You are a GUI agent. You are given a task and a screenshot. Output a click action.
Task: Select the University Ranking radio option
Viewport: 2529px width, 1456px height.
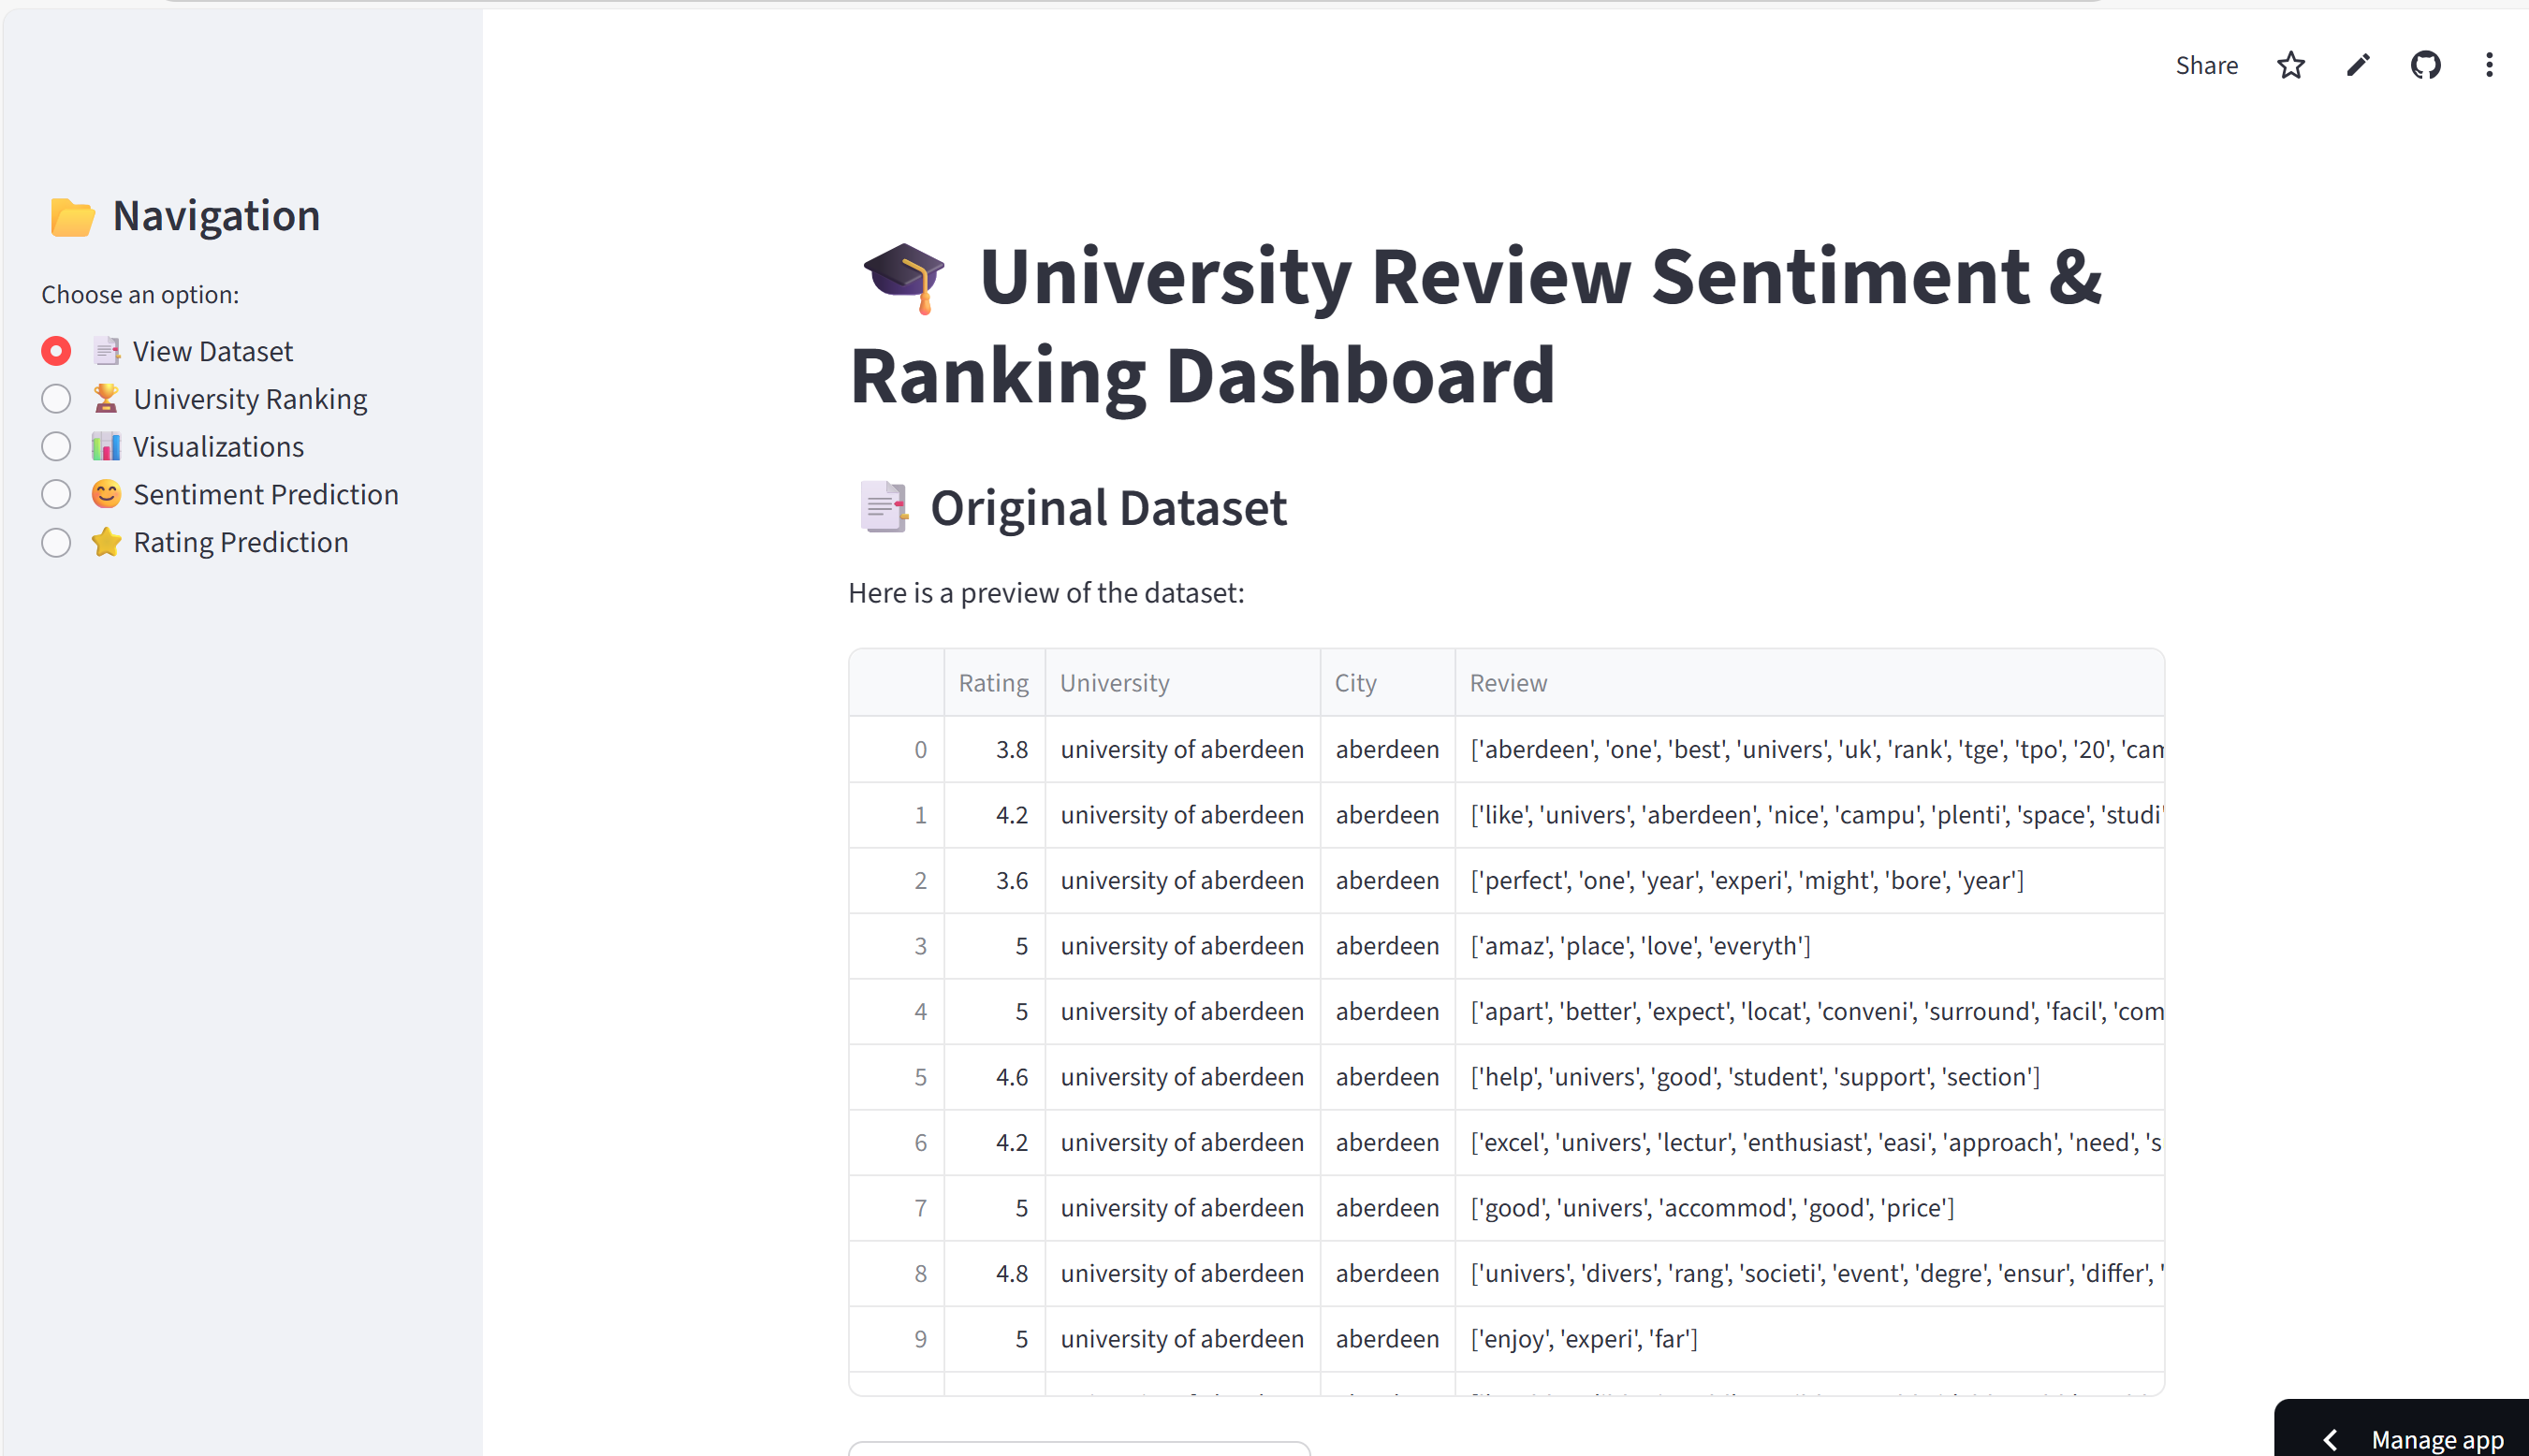[56, 398]
